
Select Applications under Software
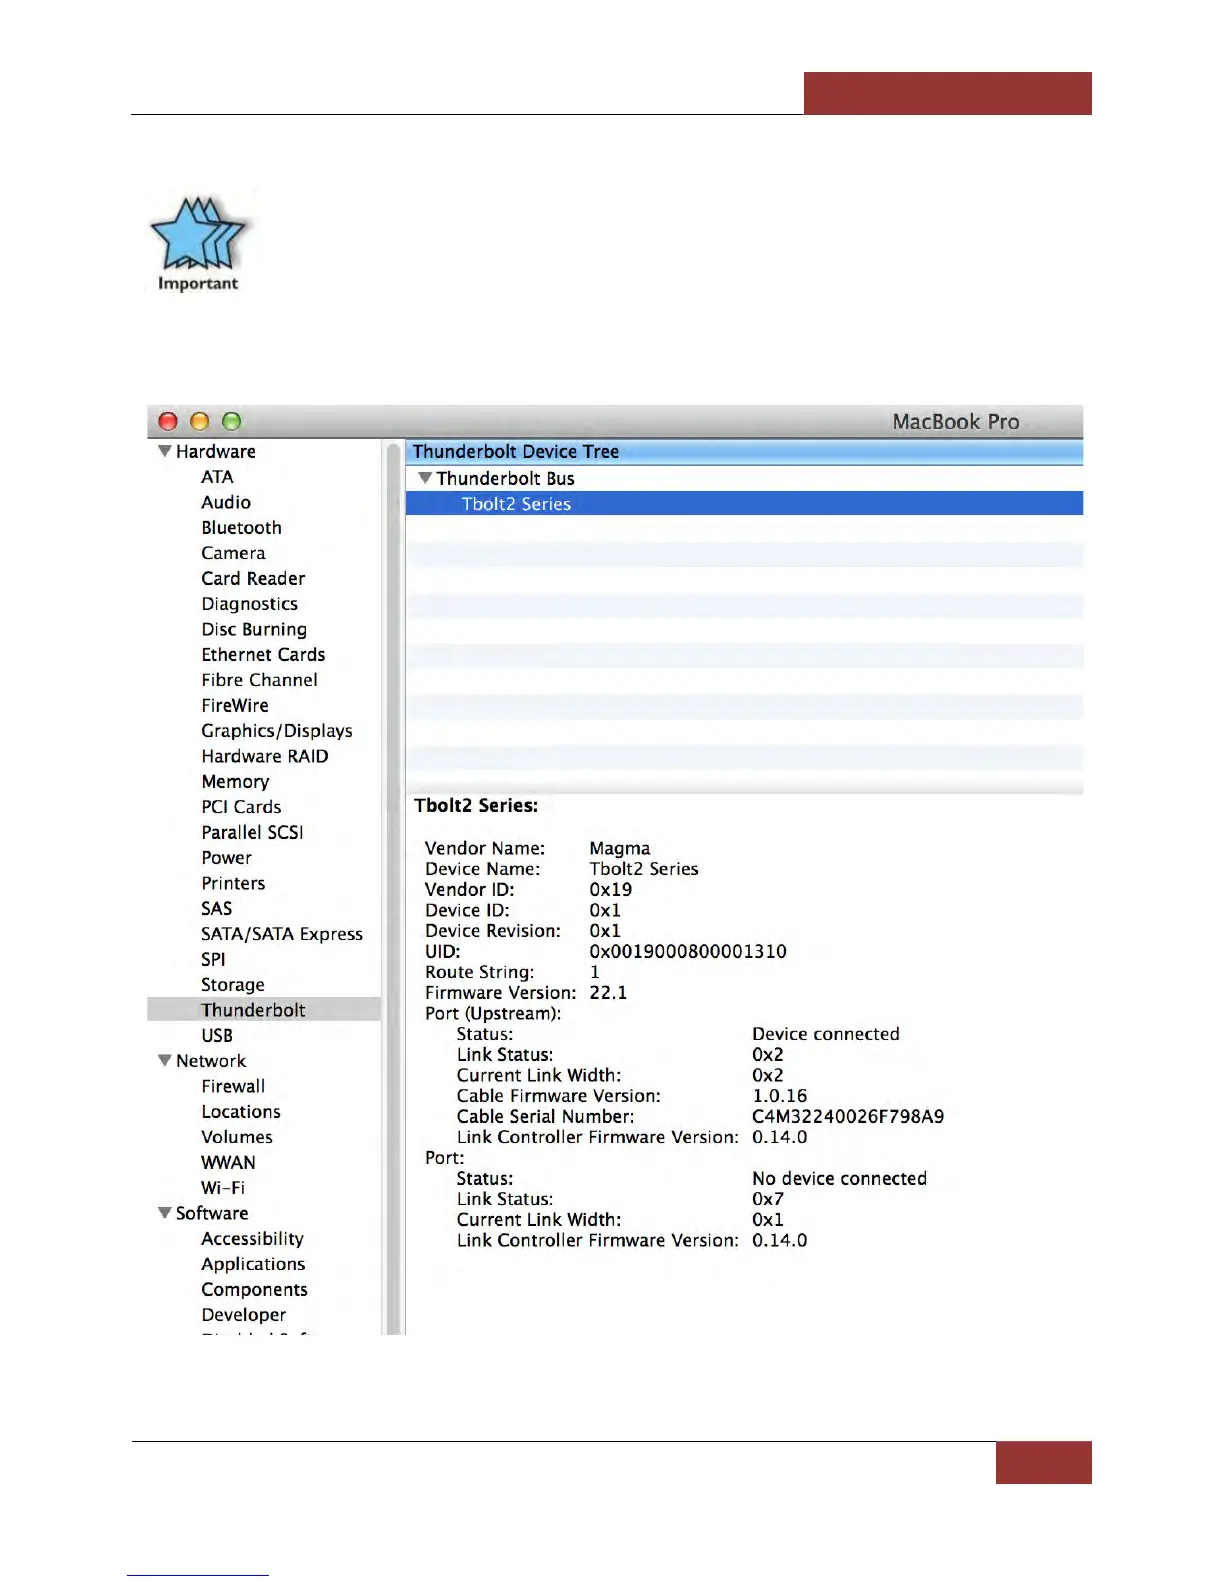pos(253,1264)
